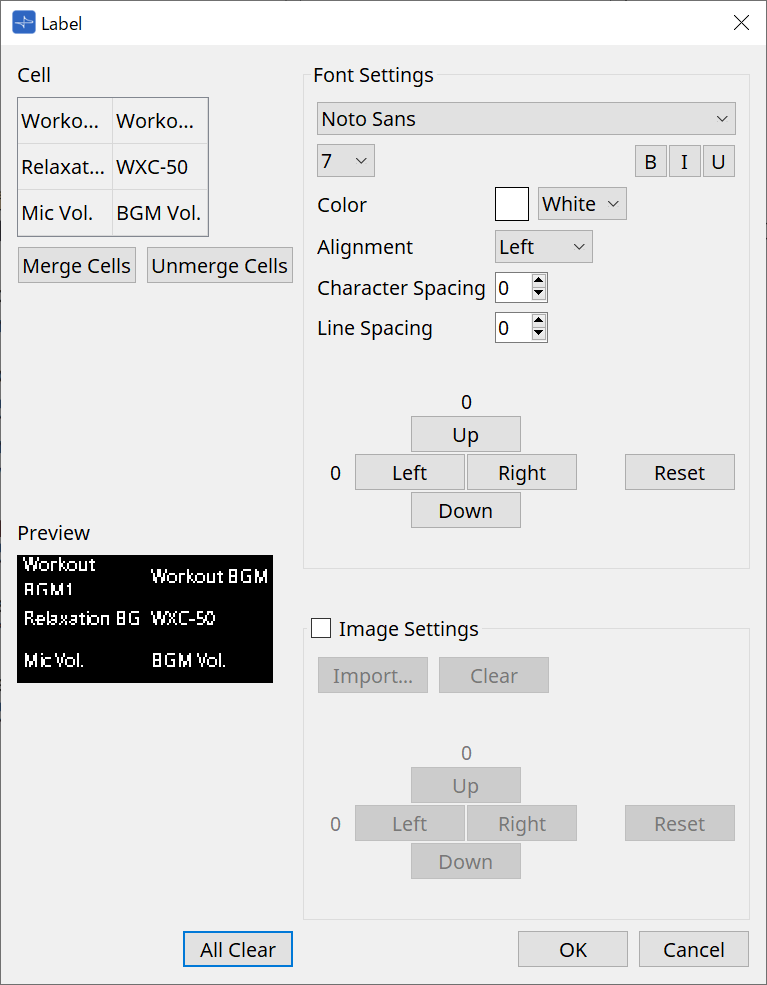Open the Noto Sans font dropdown
This screenshot has height=985, width=767.
526,118
